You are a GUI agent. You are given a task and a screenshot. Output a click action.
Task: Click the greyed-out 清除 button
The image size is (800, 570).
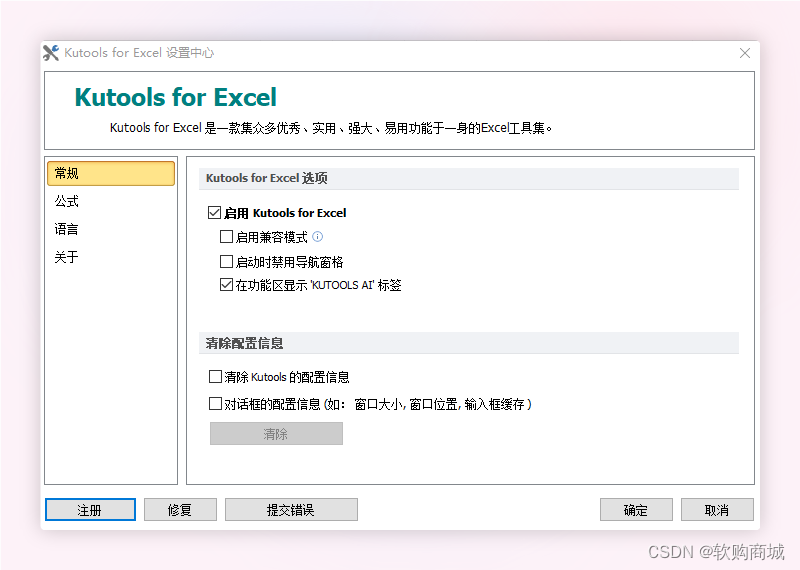[x=276, y=434]
